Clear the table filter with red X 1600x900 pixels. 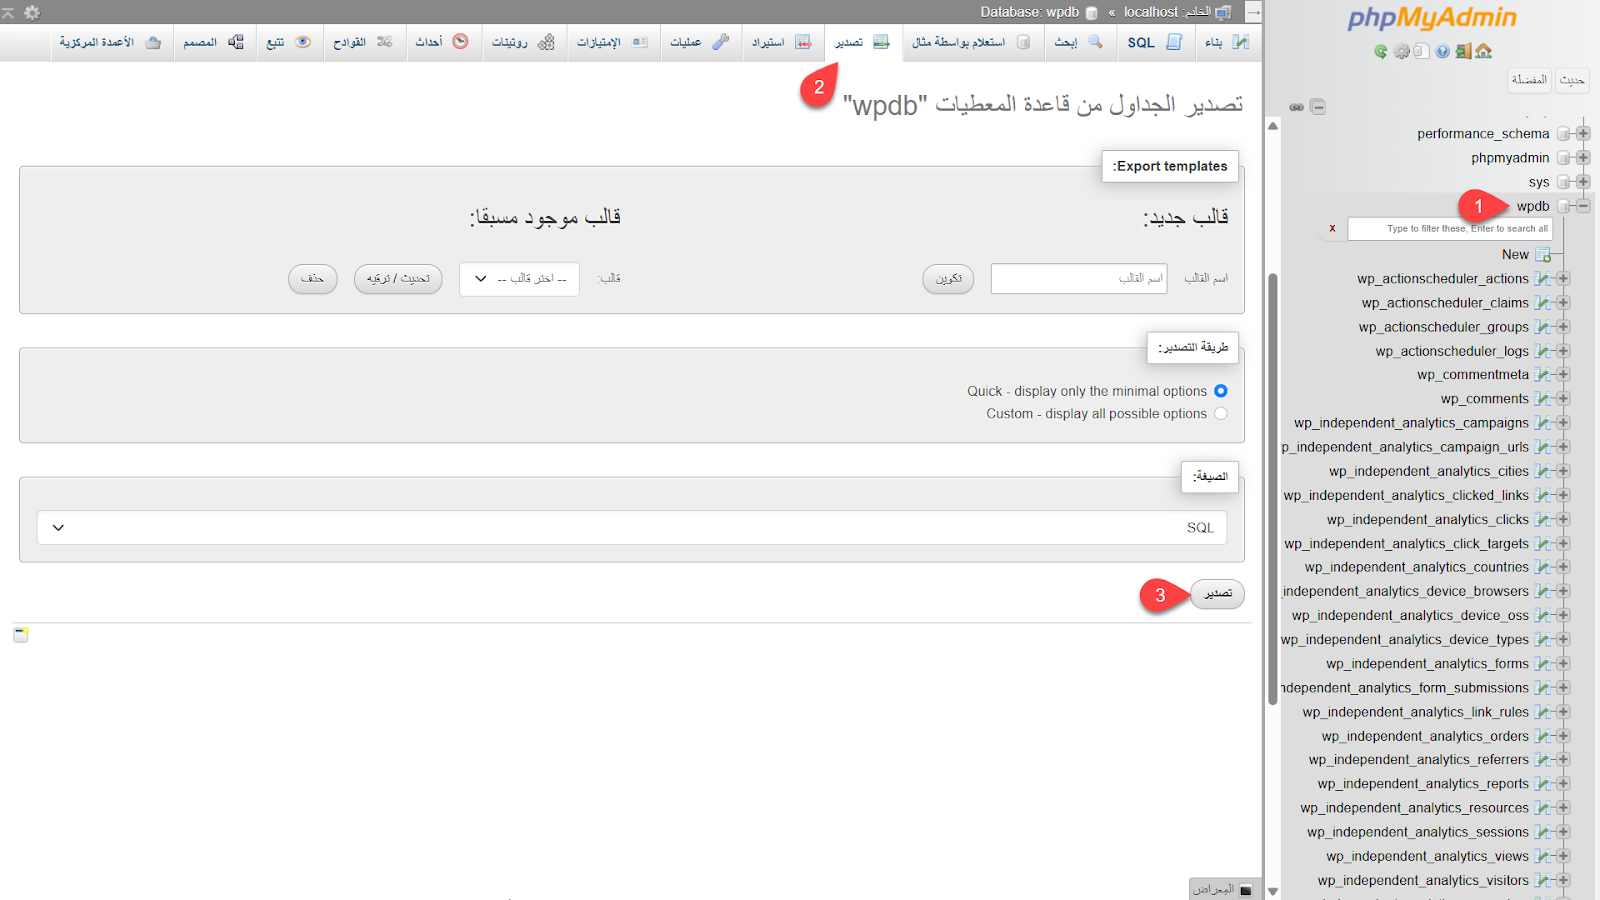(1332, 229)
